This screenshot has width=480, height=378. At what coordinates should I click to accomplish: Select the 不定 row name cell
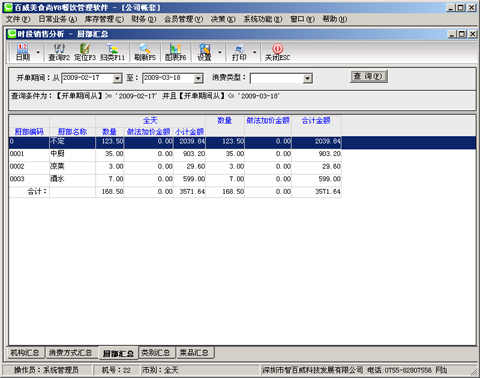point(72,142)
